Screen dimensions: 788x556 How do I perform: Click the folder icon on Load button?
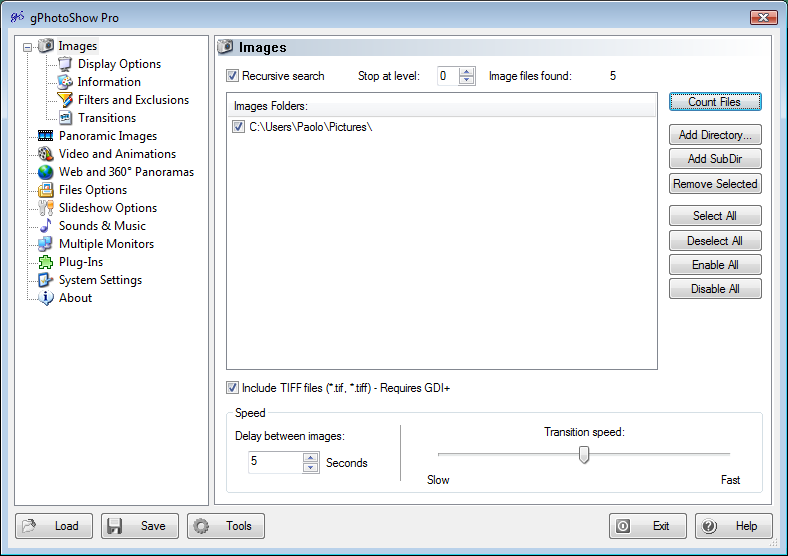(x=29, y=526)
